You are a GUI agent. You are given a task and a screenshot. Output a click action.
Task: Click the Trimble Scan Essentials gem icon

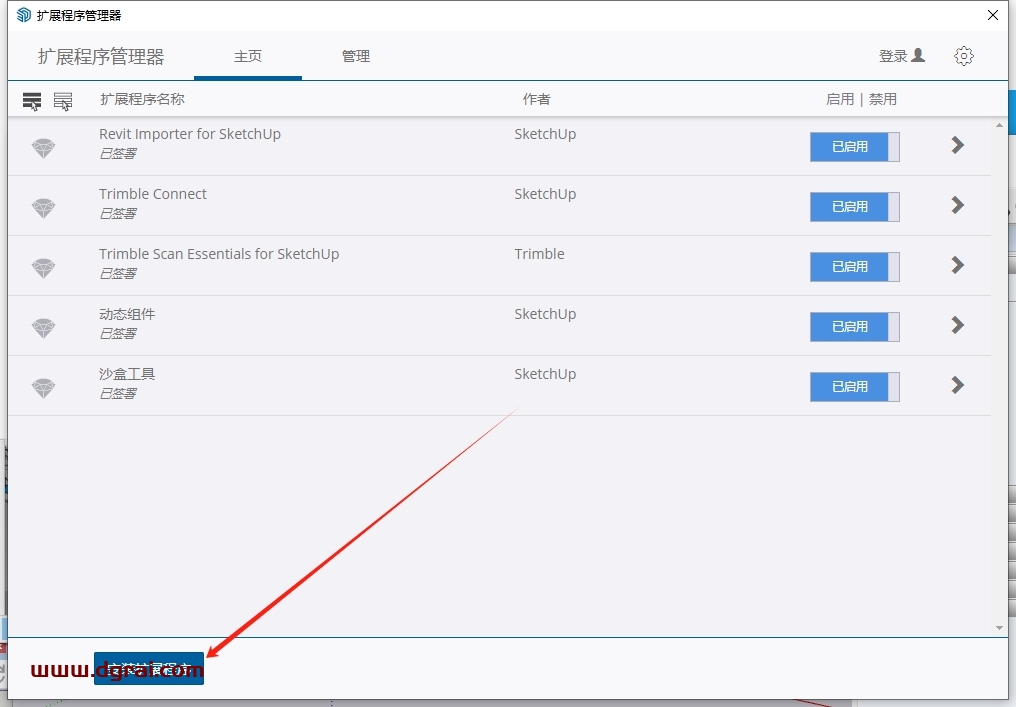pyautogui.click(x=43, y=268)
